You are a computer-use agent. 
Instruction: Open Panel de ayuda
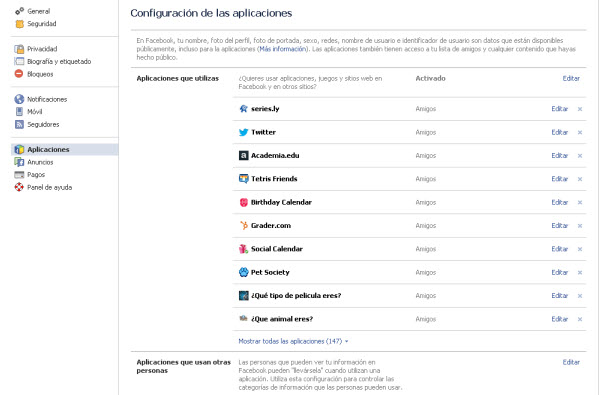click(x=49, y=187)
